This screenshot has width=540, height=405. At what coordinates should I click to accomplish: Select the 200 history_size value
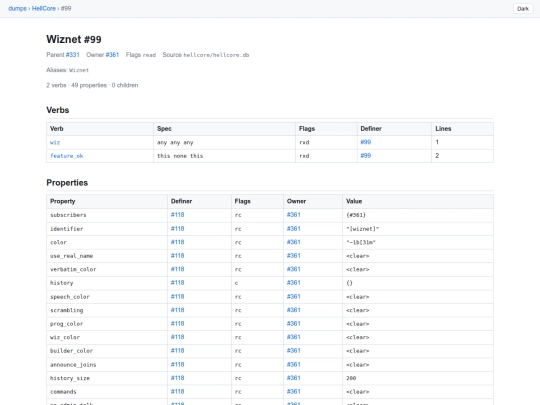point(351,378)
